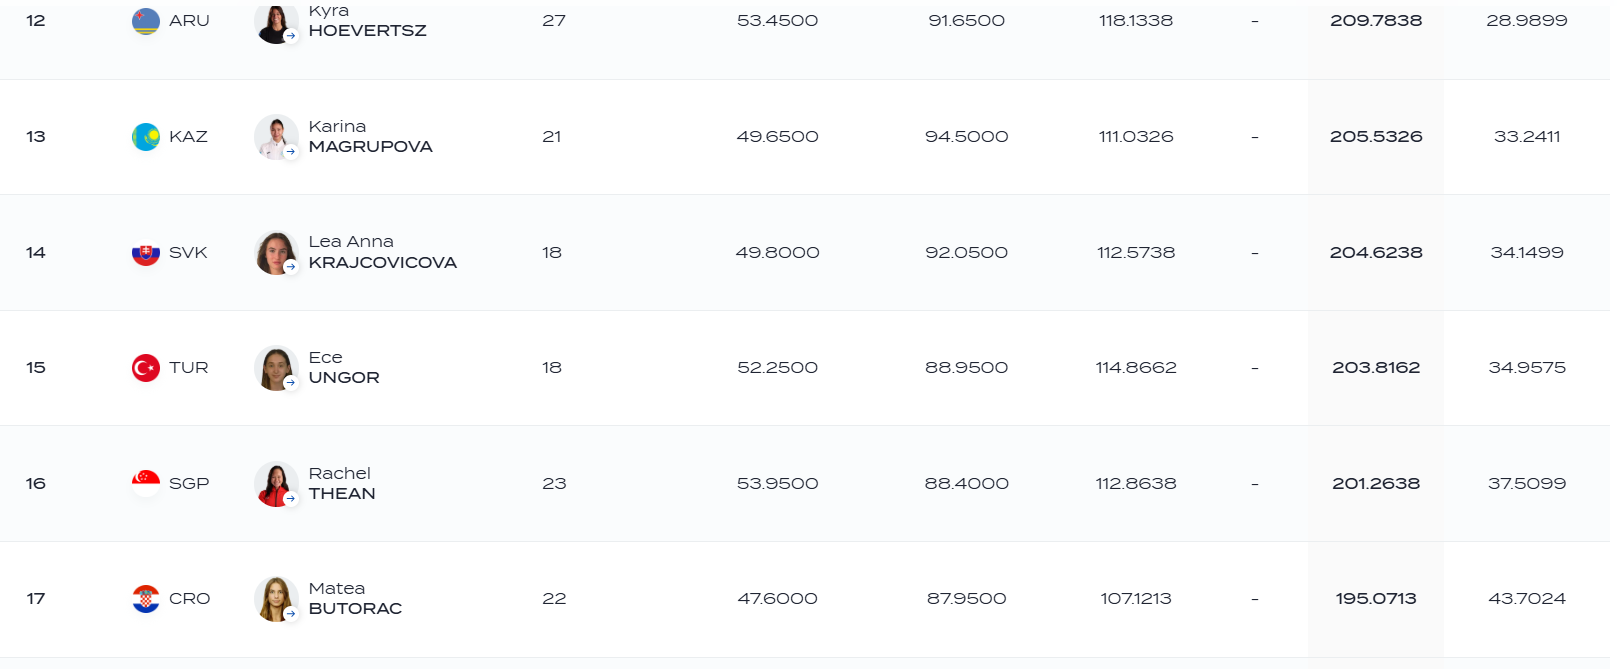The width and height of the screenshot is (1617, 669).
Task: Click the Kazakhstan flag icon
Action: [x=146, y=137]
